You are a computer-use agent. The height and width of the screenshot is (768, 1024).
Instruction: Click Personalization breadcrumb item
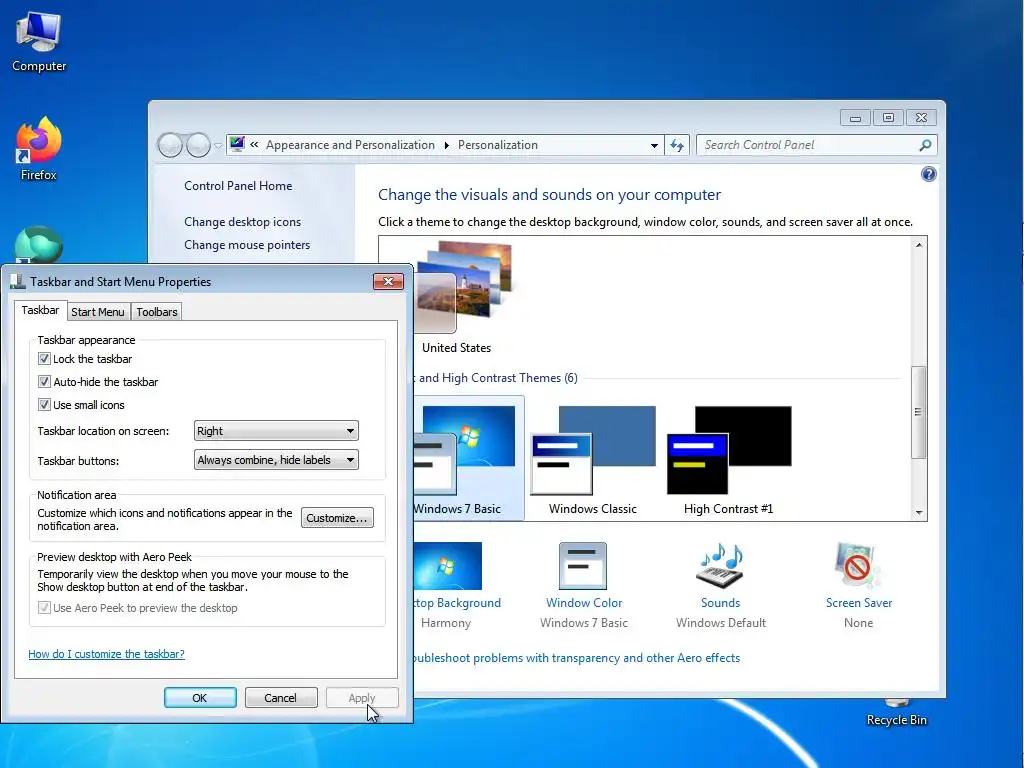tap(498, 145)
